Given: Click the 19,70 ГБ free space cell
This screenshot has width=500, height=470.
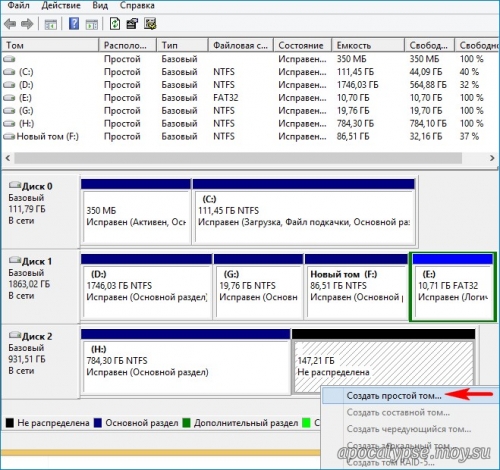Looking at the screenshot, I should 426,111.
